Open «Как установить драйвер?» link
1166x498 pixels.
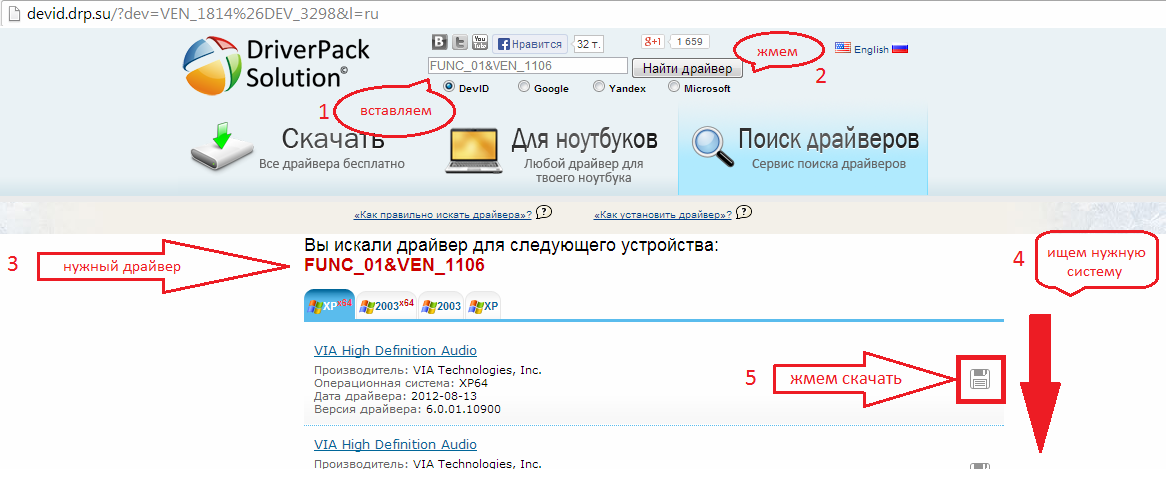pos(663,215)
